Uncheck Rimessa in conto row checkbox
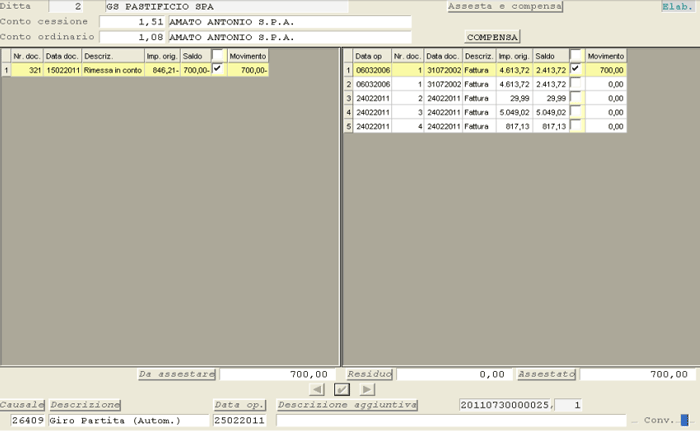700x431 pixels. [218, 70]
